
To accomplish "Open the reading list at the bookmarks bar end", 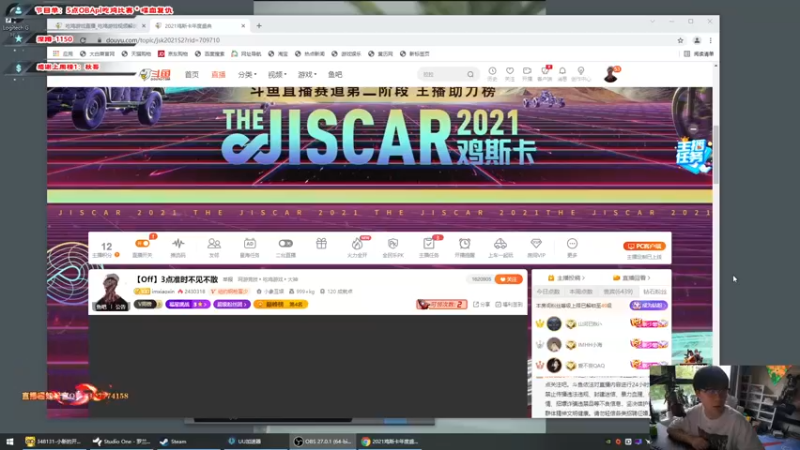I will tap(698, 54).
